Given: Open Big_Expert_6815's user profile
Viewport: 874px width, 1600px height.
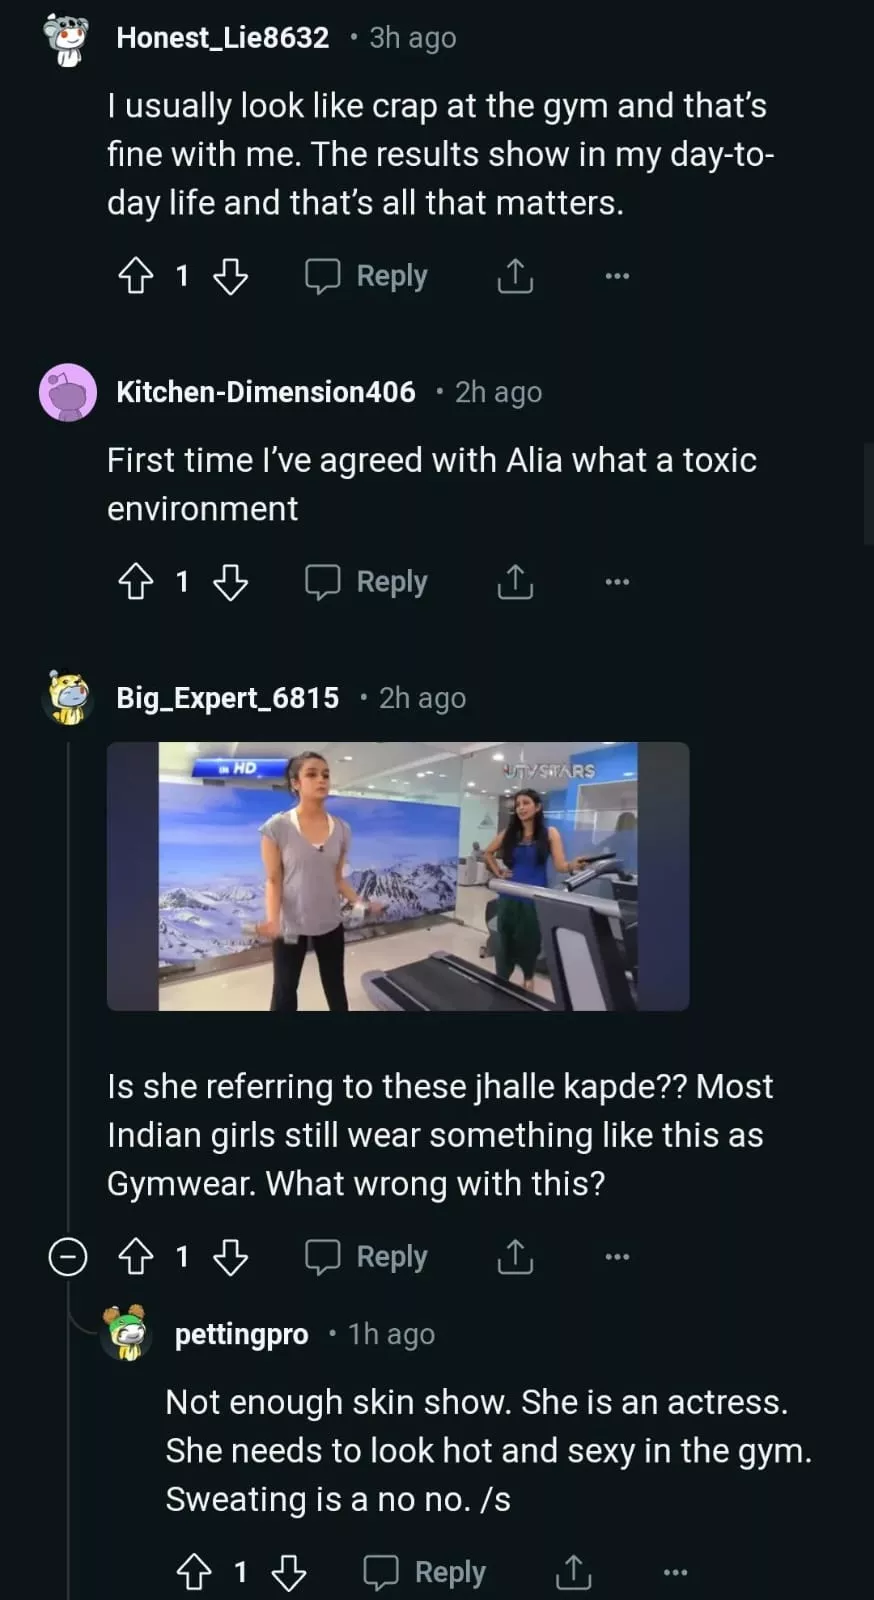Looking at the screenshot, I should [x=227, y=698].
